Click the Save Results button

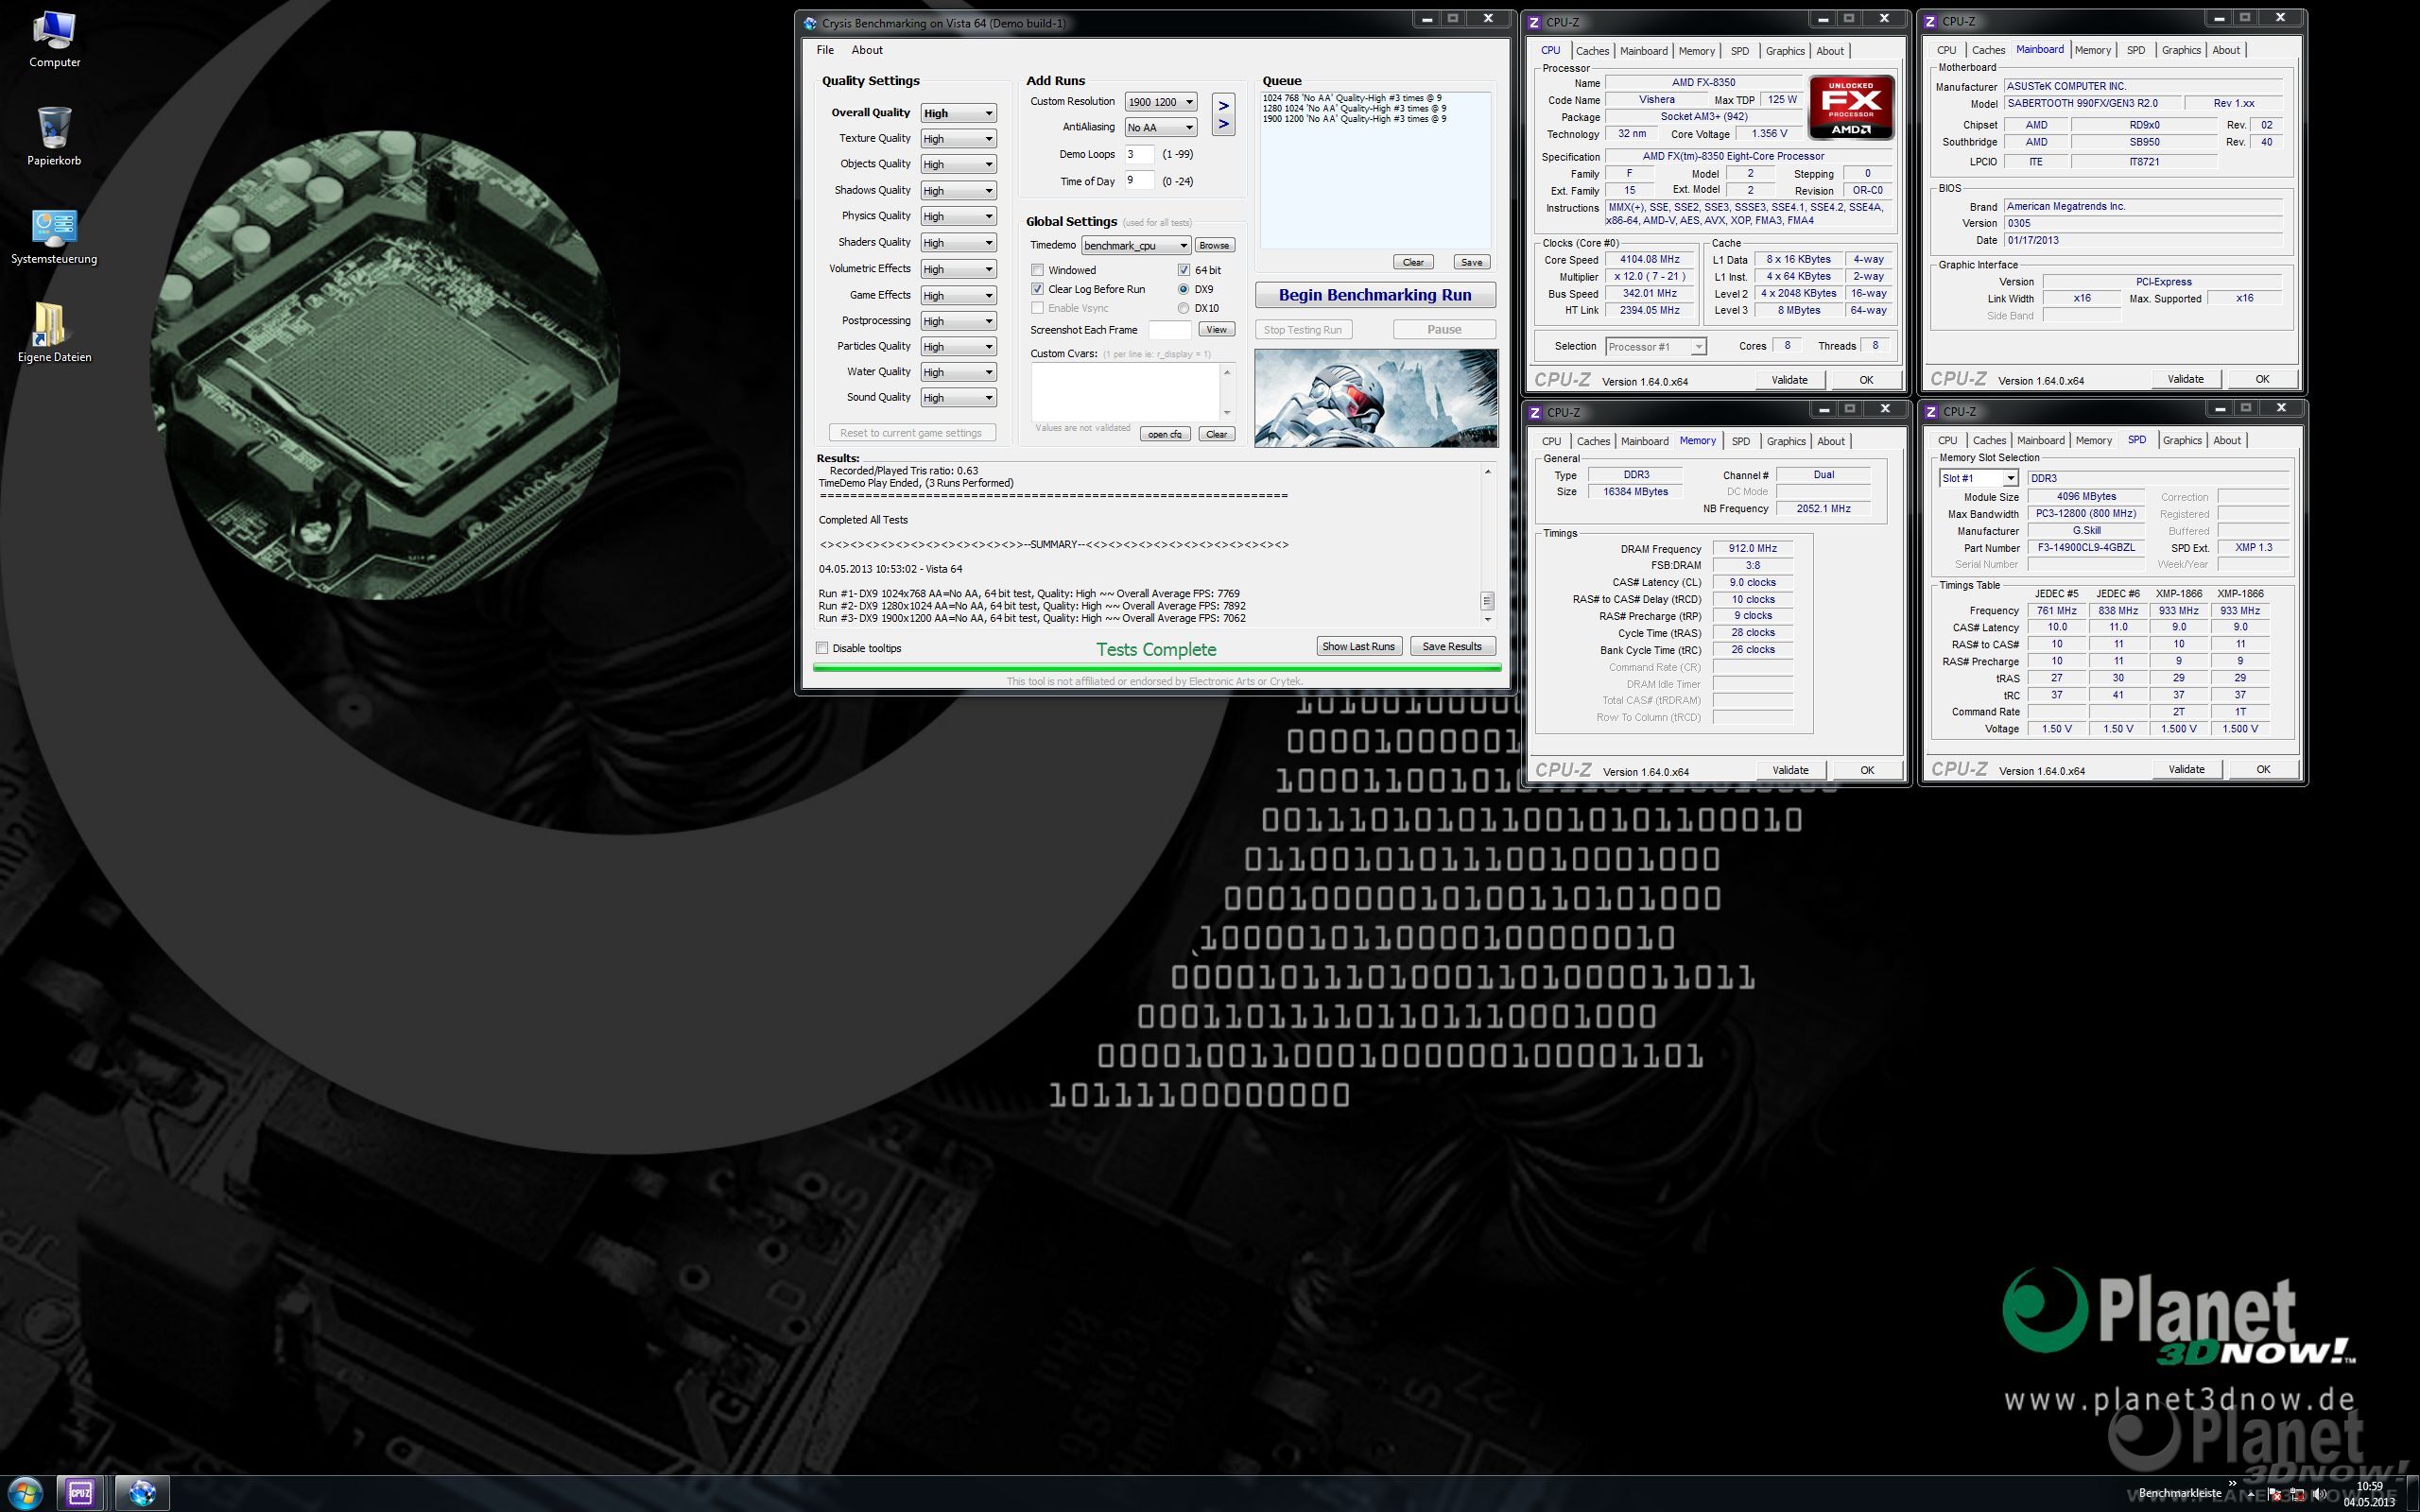[1452, 646]
